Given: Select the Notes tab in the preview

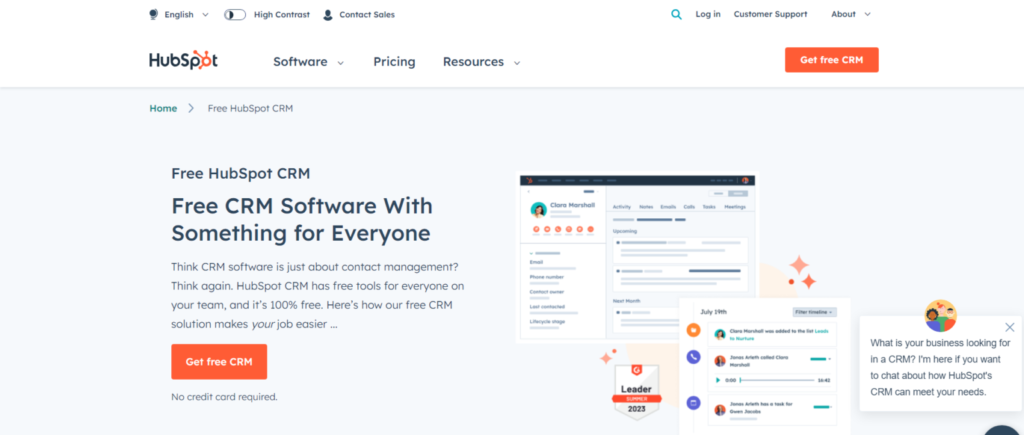Looking at the screenshot, I should pos(646,207).
